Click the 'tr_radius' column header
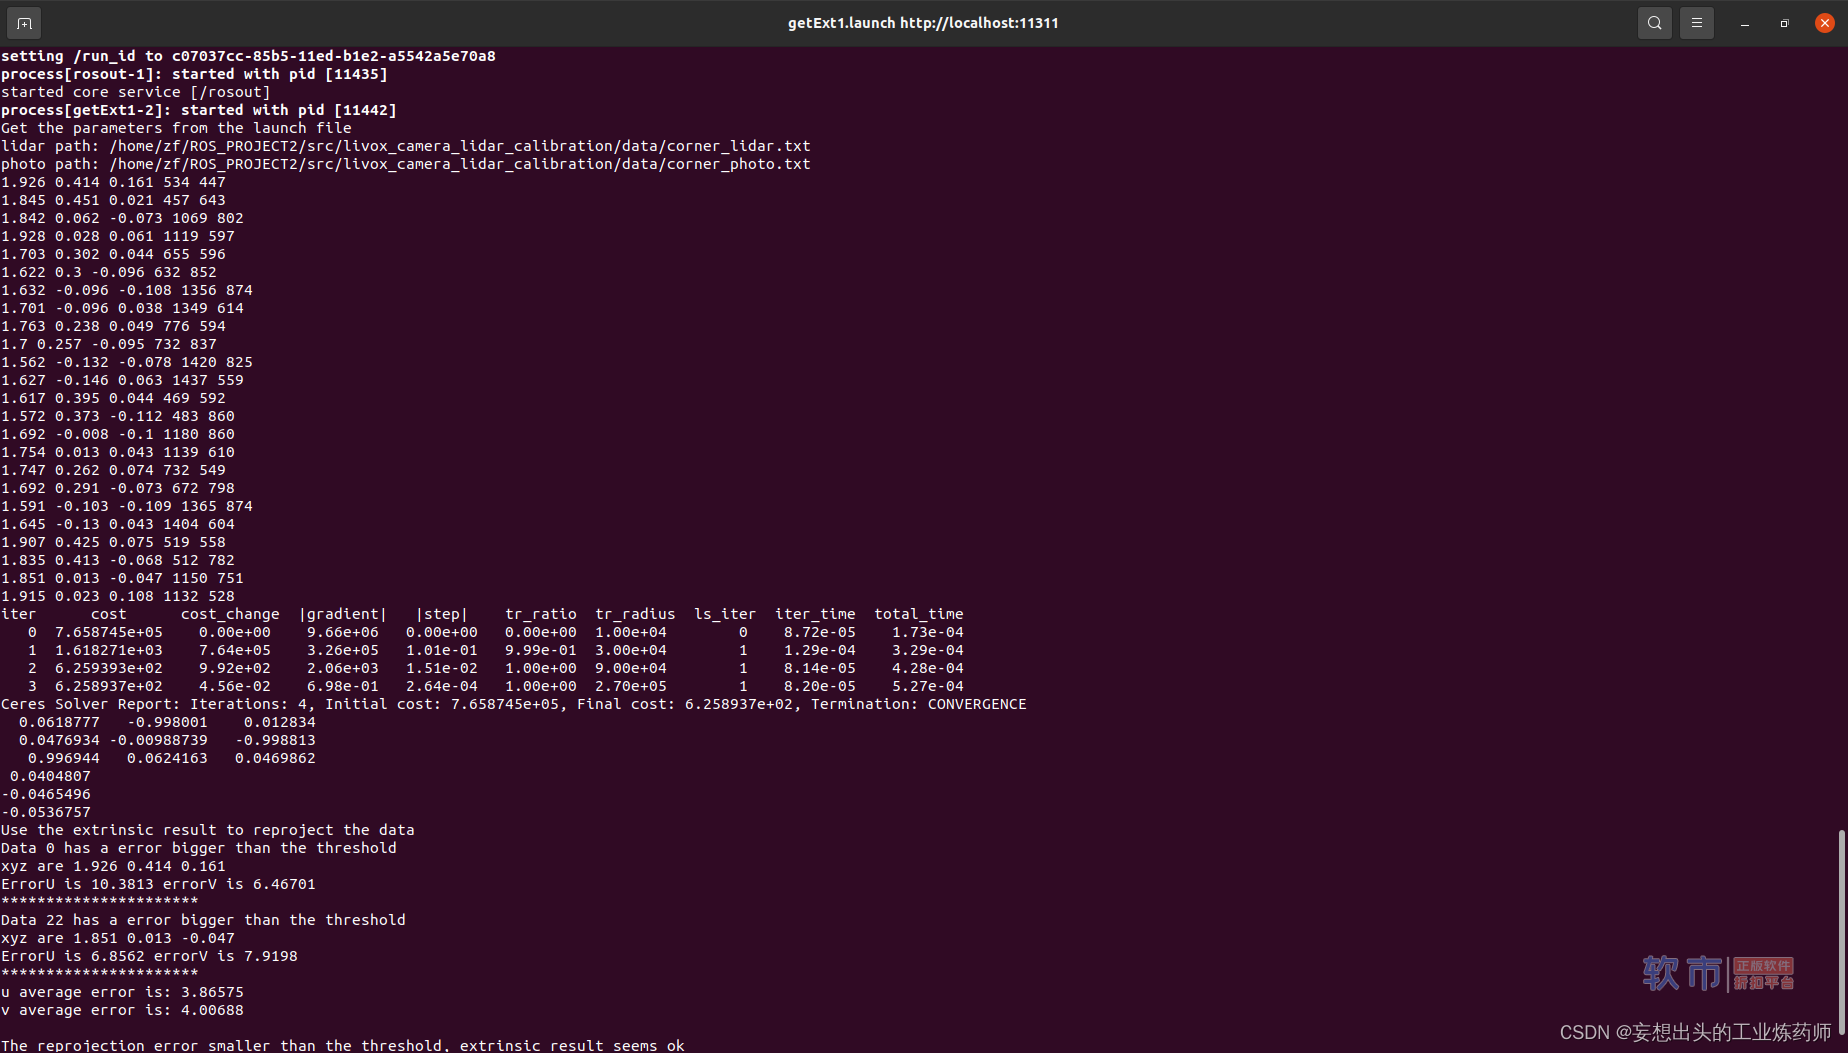Viewport: 1848px width, 1053px height. pos(635,614)
